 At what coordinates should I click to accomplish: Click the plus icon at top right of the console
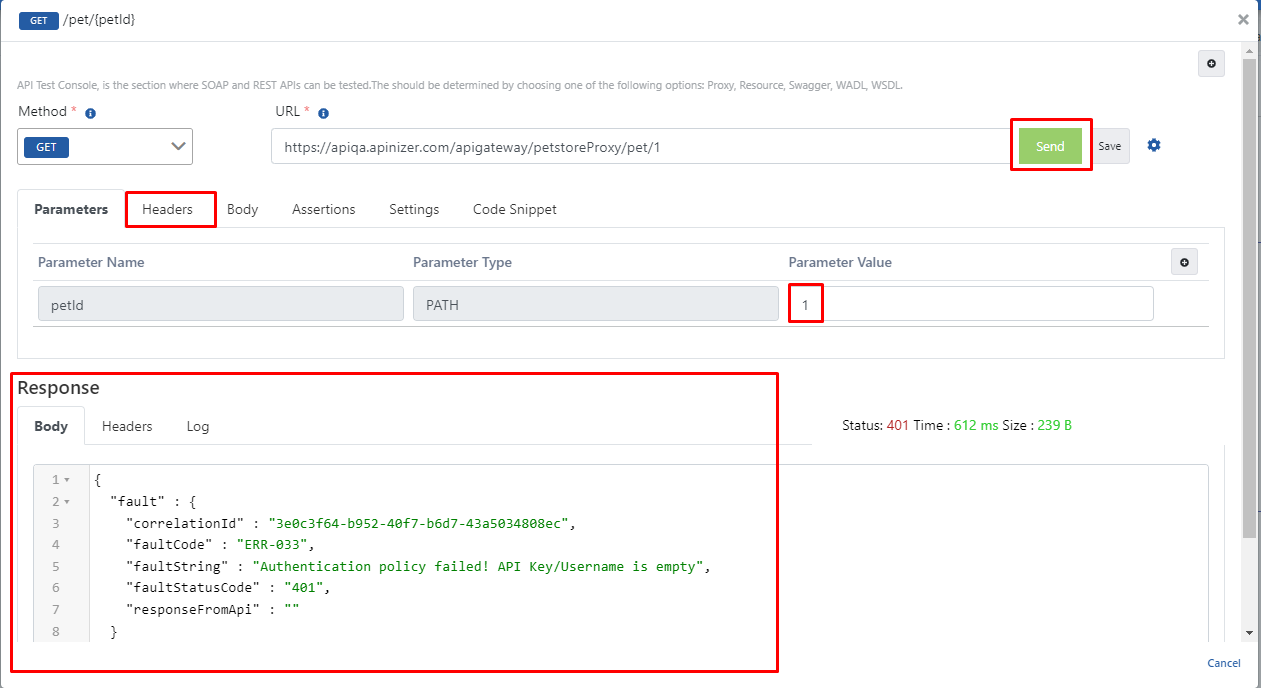(x=1211, y=64)
